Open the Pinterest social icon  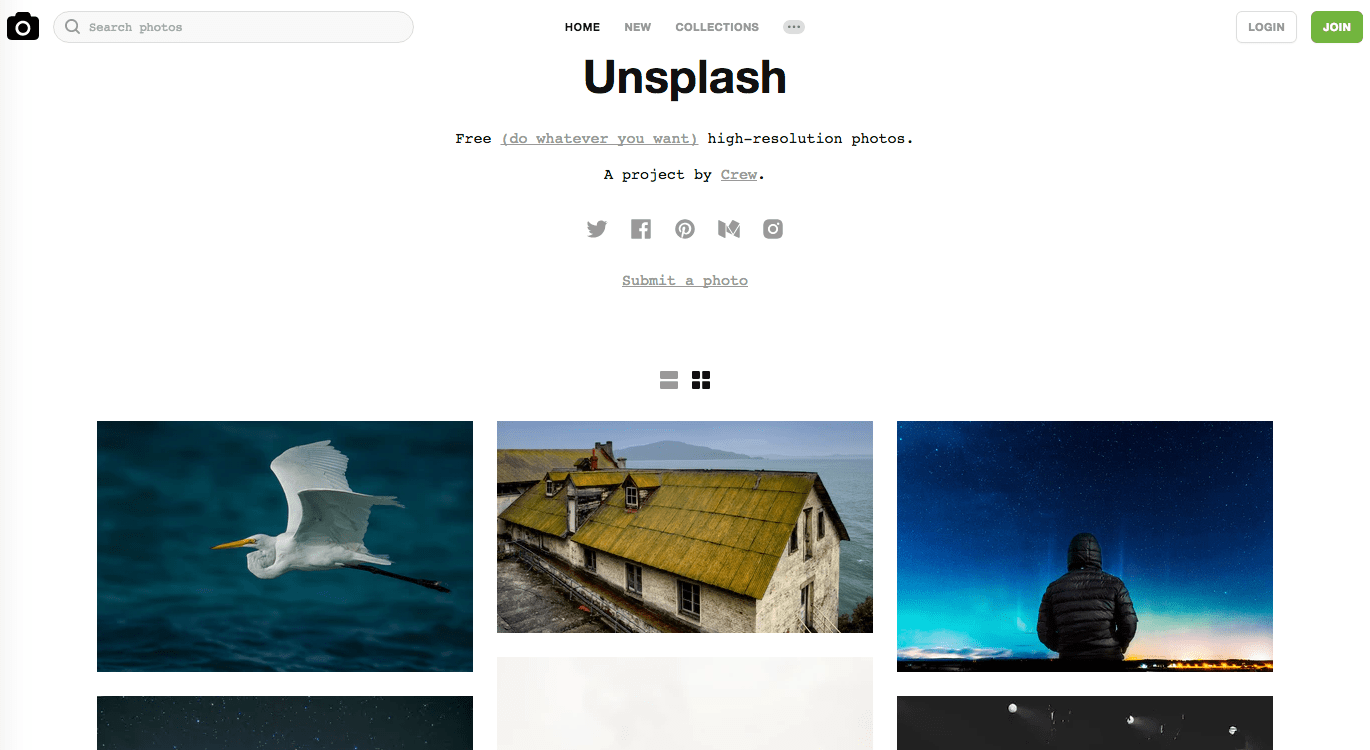click(685, 229)
